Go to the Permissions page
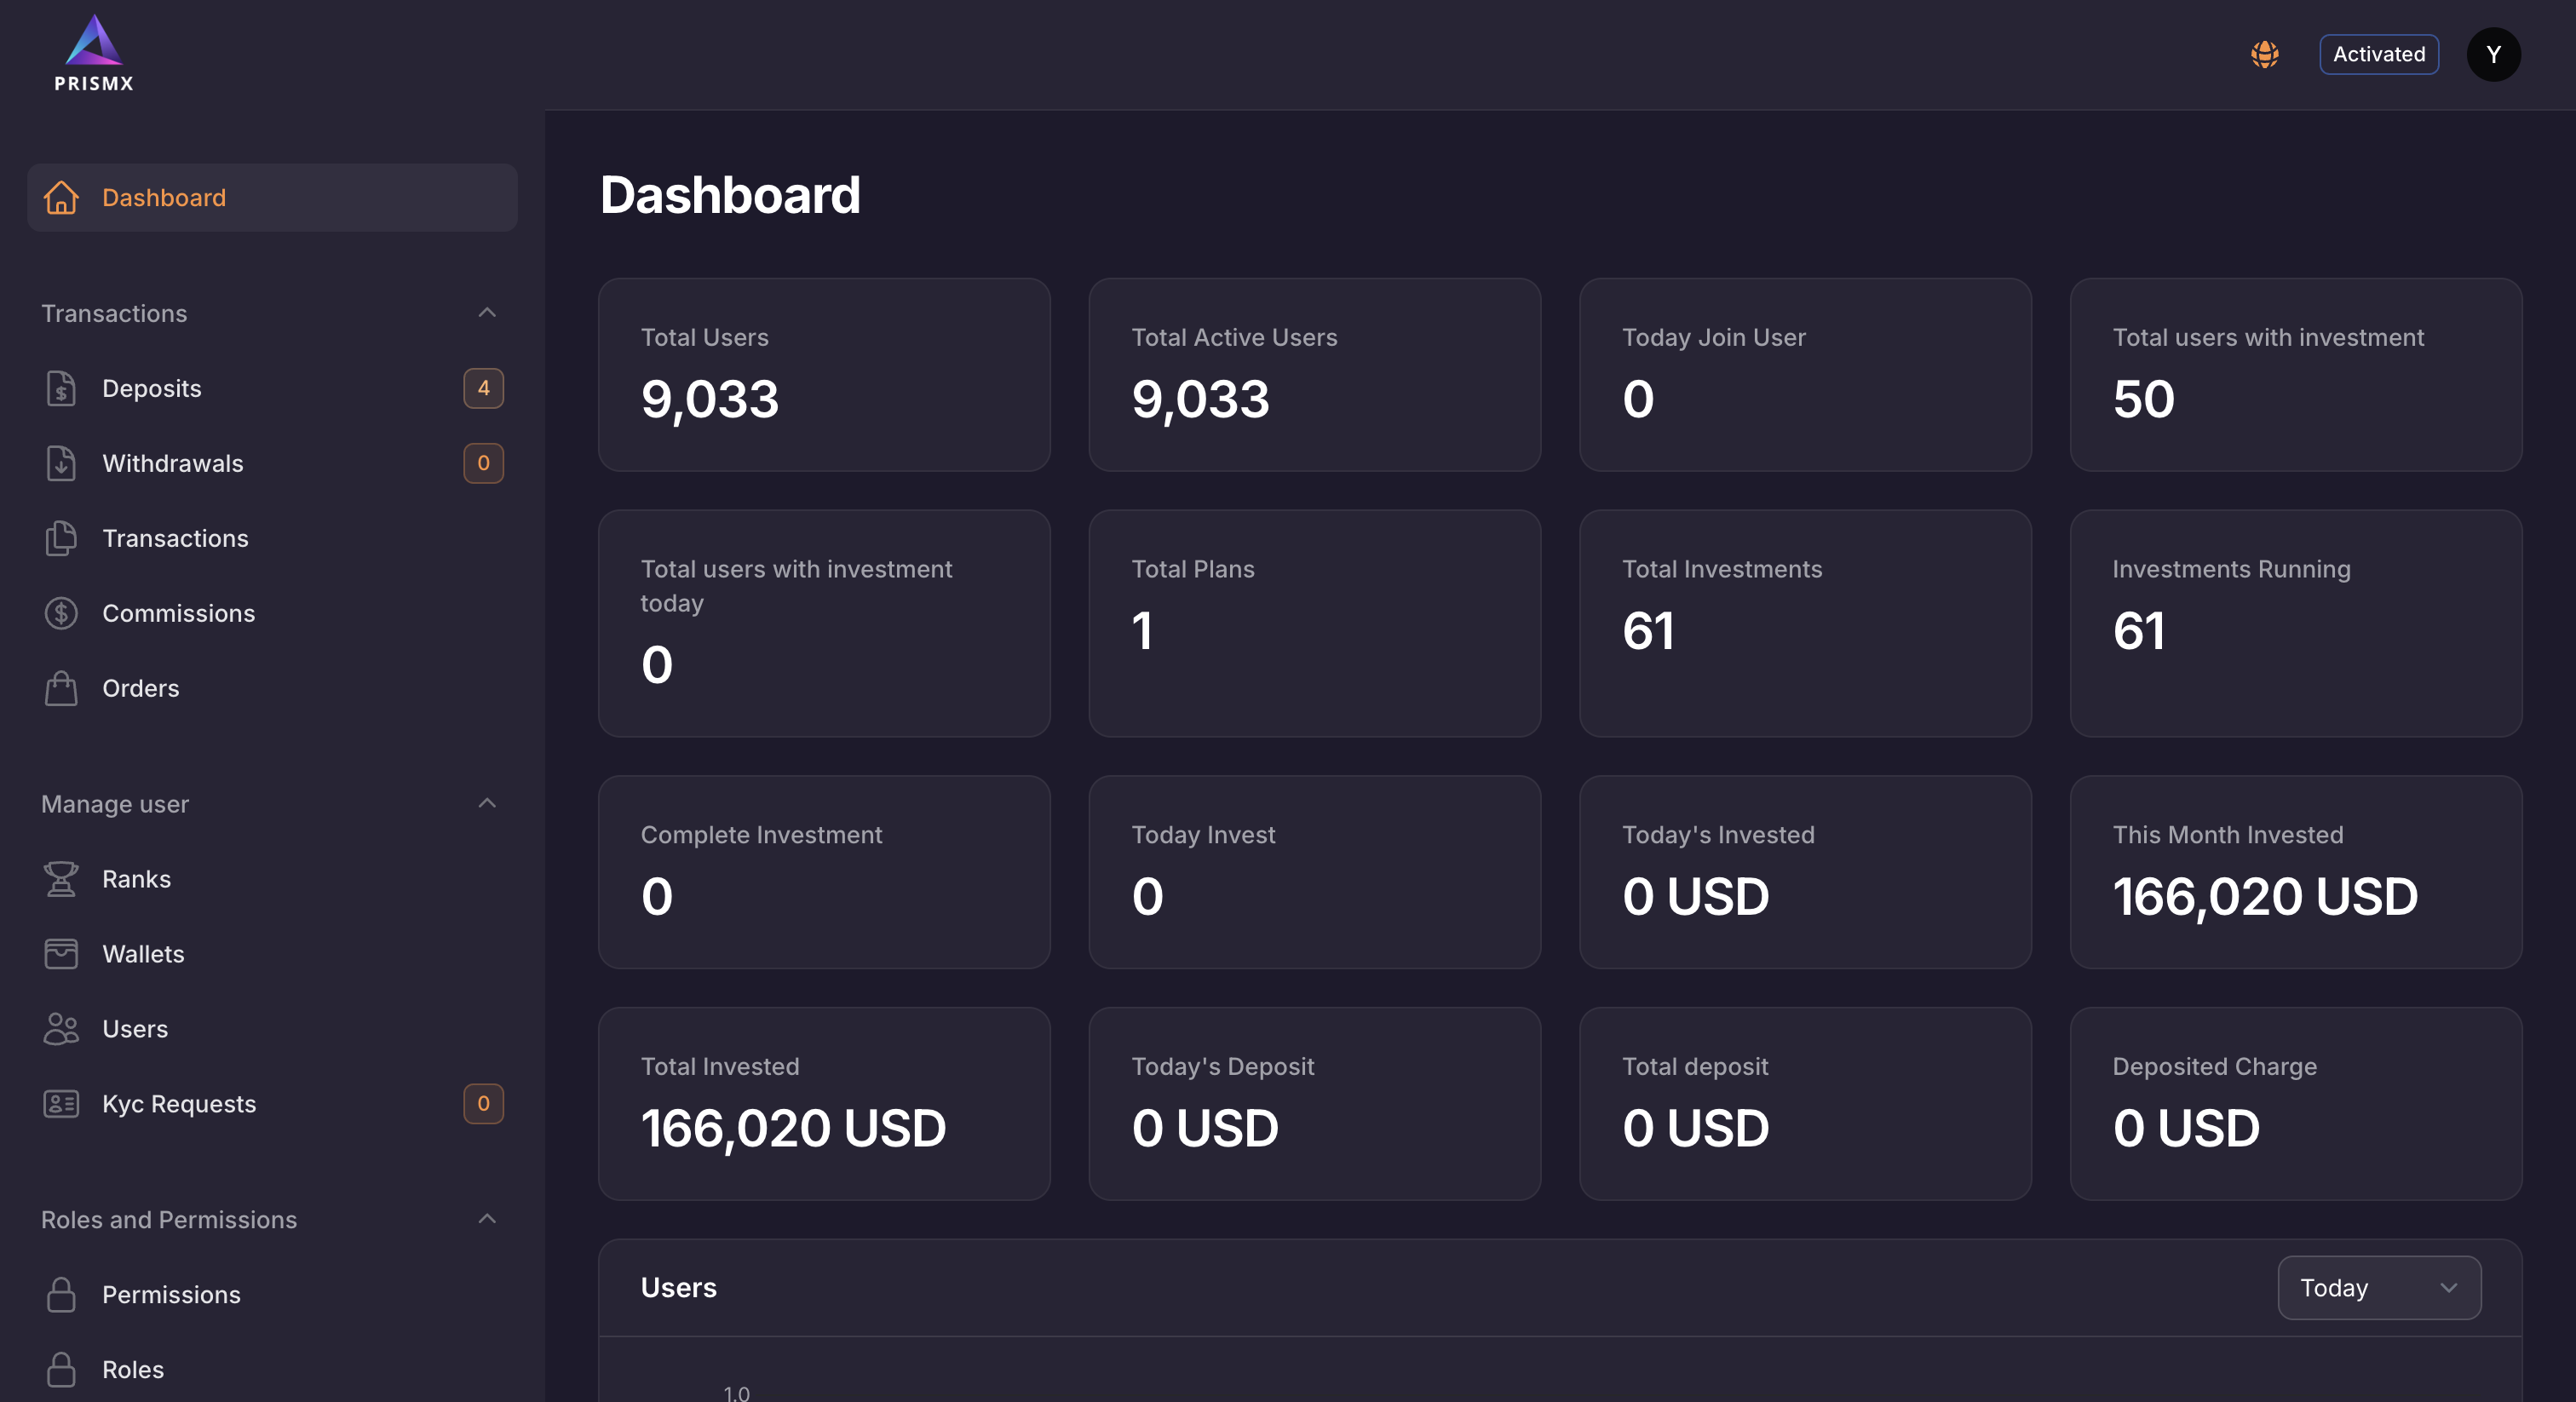2576x1402 pixels. coord(171,1295)
